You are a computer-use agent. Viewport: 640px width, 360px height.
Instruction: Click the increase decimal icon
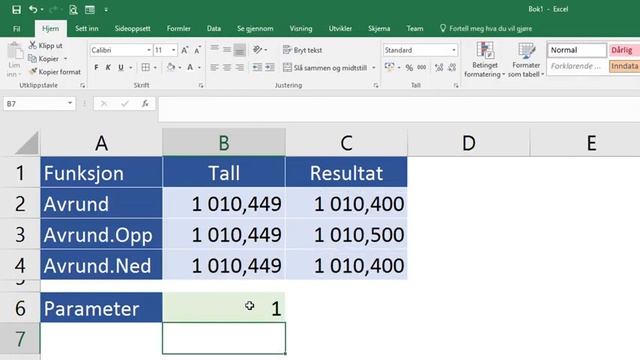tap(439, 67)
